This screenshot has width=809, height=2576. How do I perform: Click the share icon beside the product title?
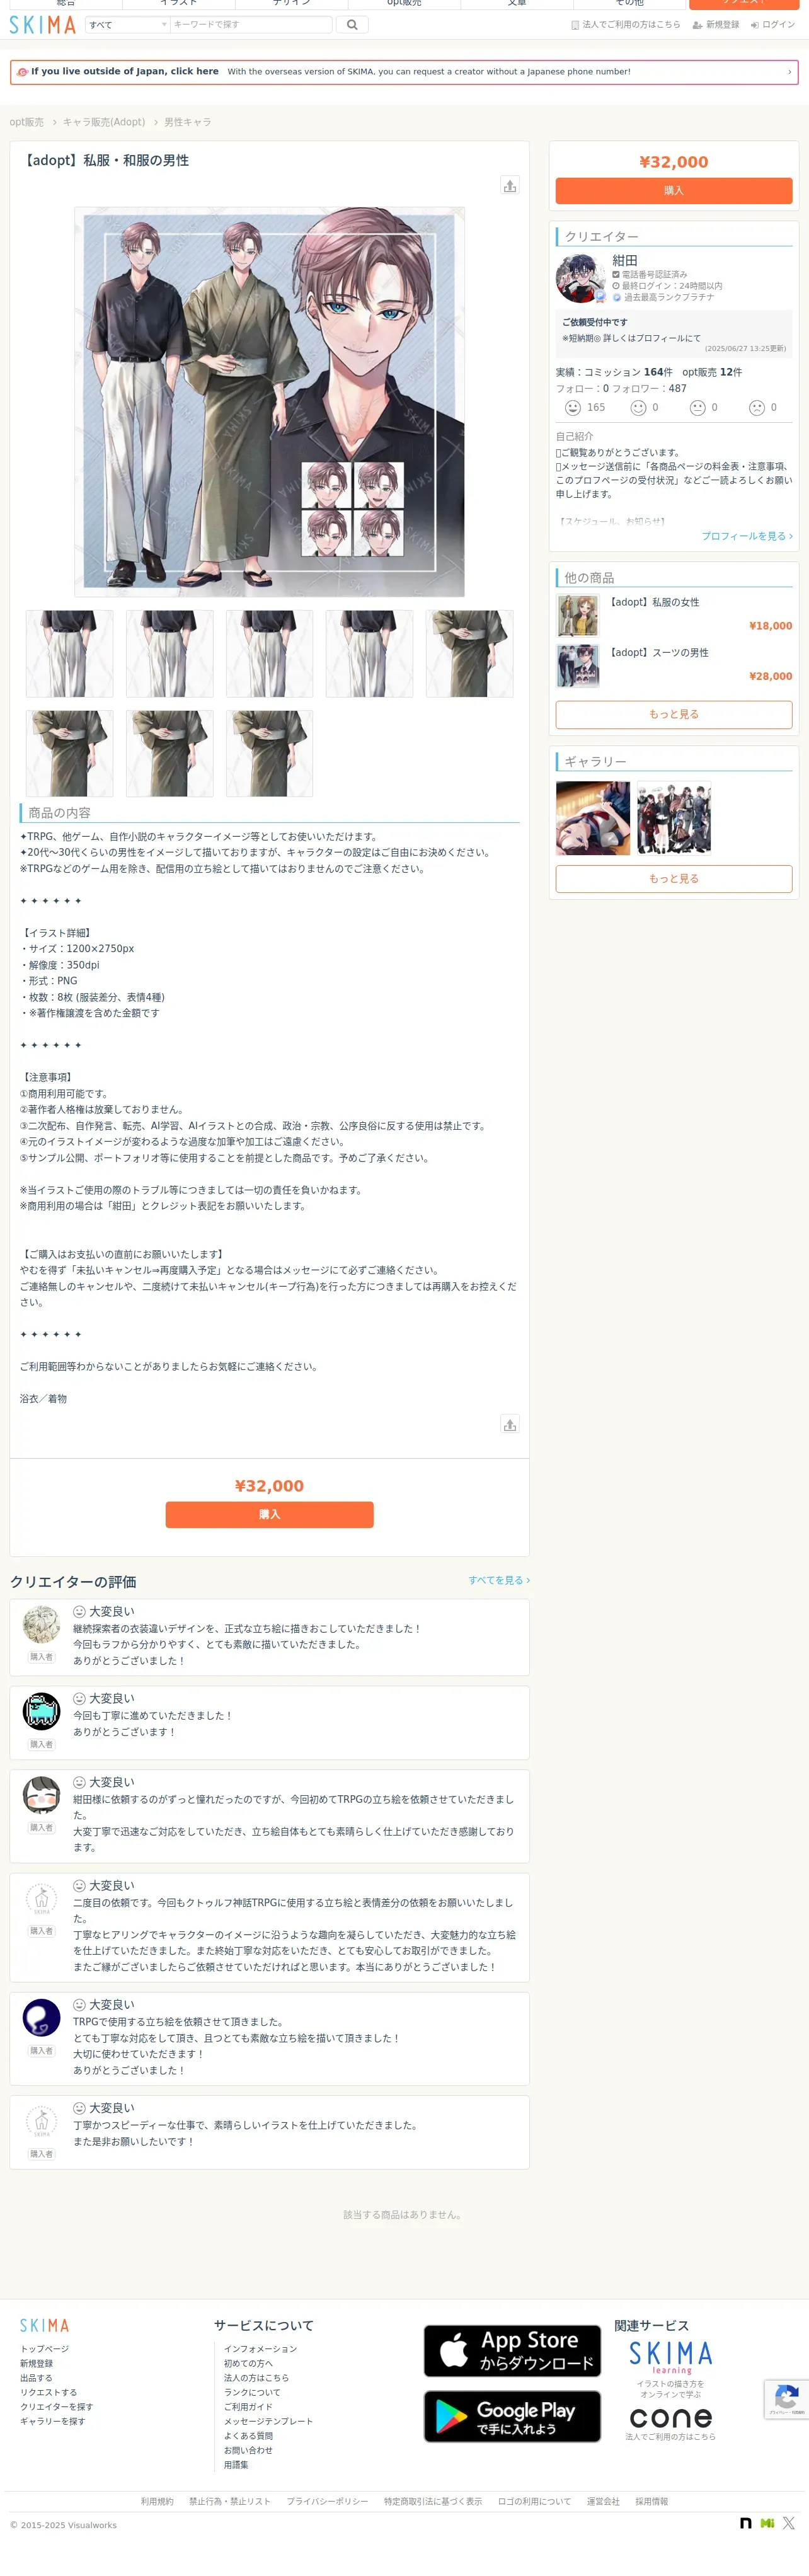pyautogui.click(x=510, y=185)
